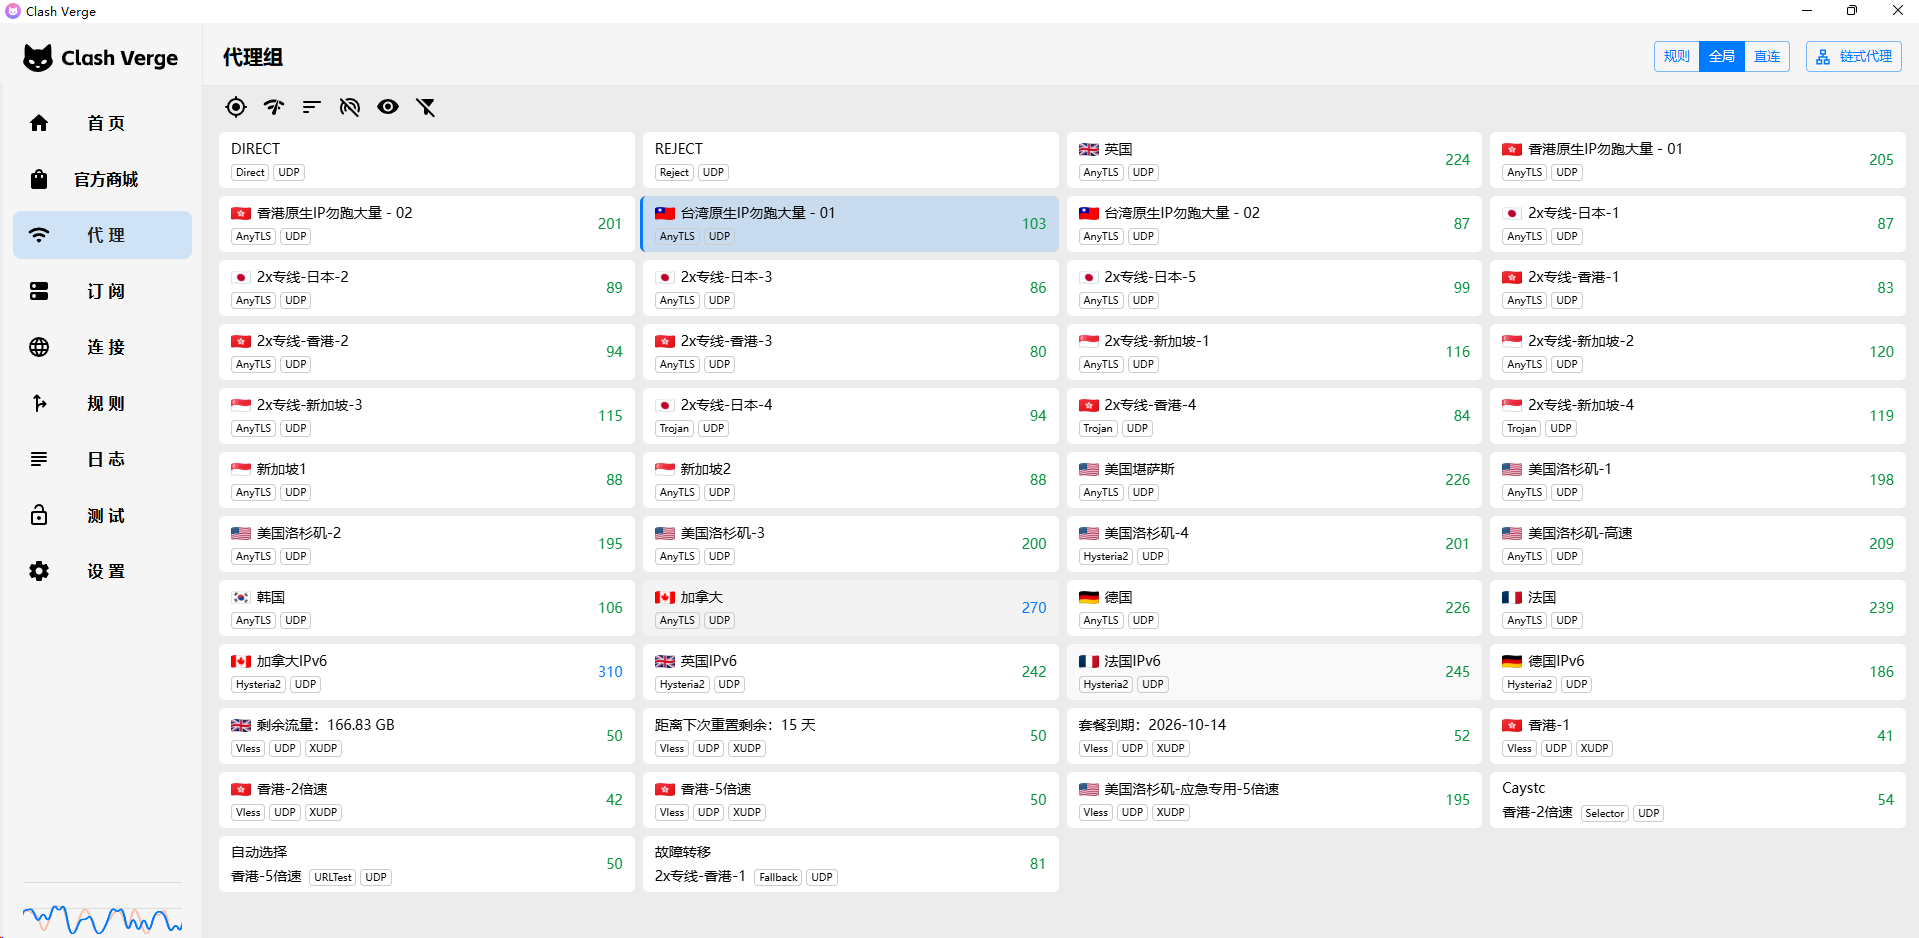This screenshot has width=1919, height=938.
Task: Click the 链式代理 chain proxy button
Action: (1854, 56)
